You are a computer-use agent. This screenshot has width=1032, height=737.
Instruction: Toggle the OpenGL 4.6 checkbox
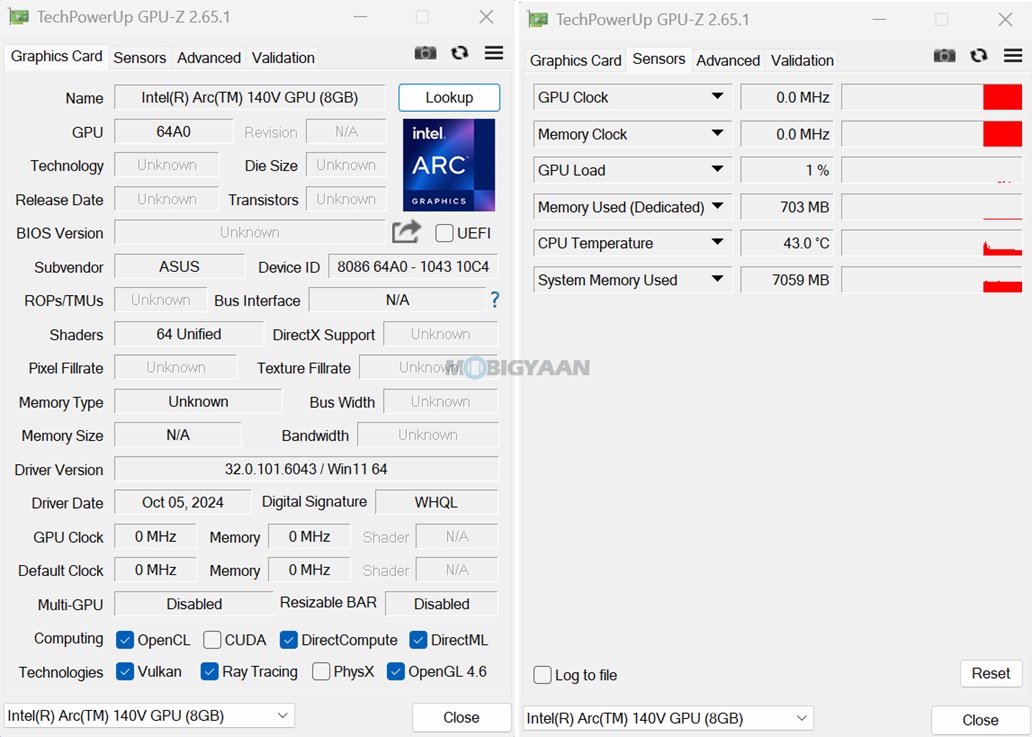coord(396,671)
